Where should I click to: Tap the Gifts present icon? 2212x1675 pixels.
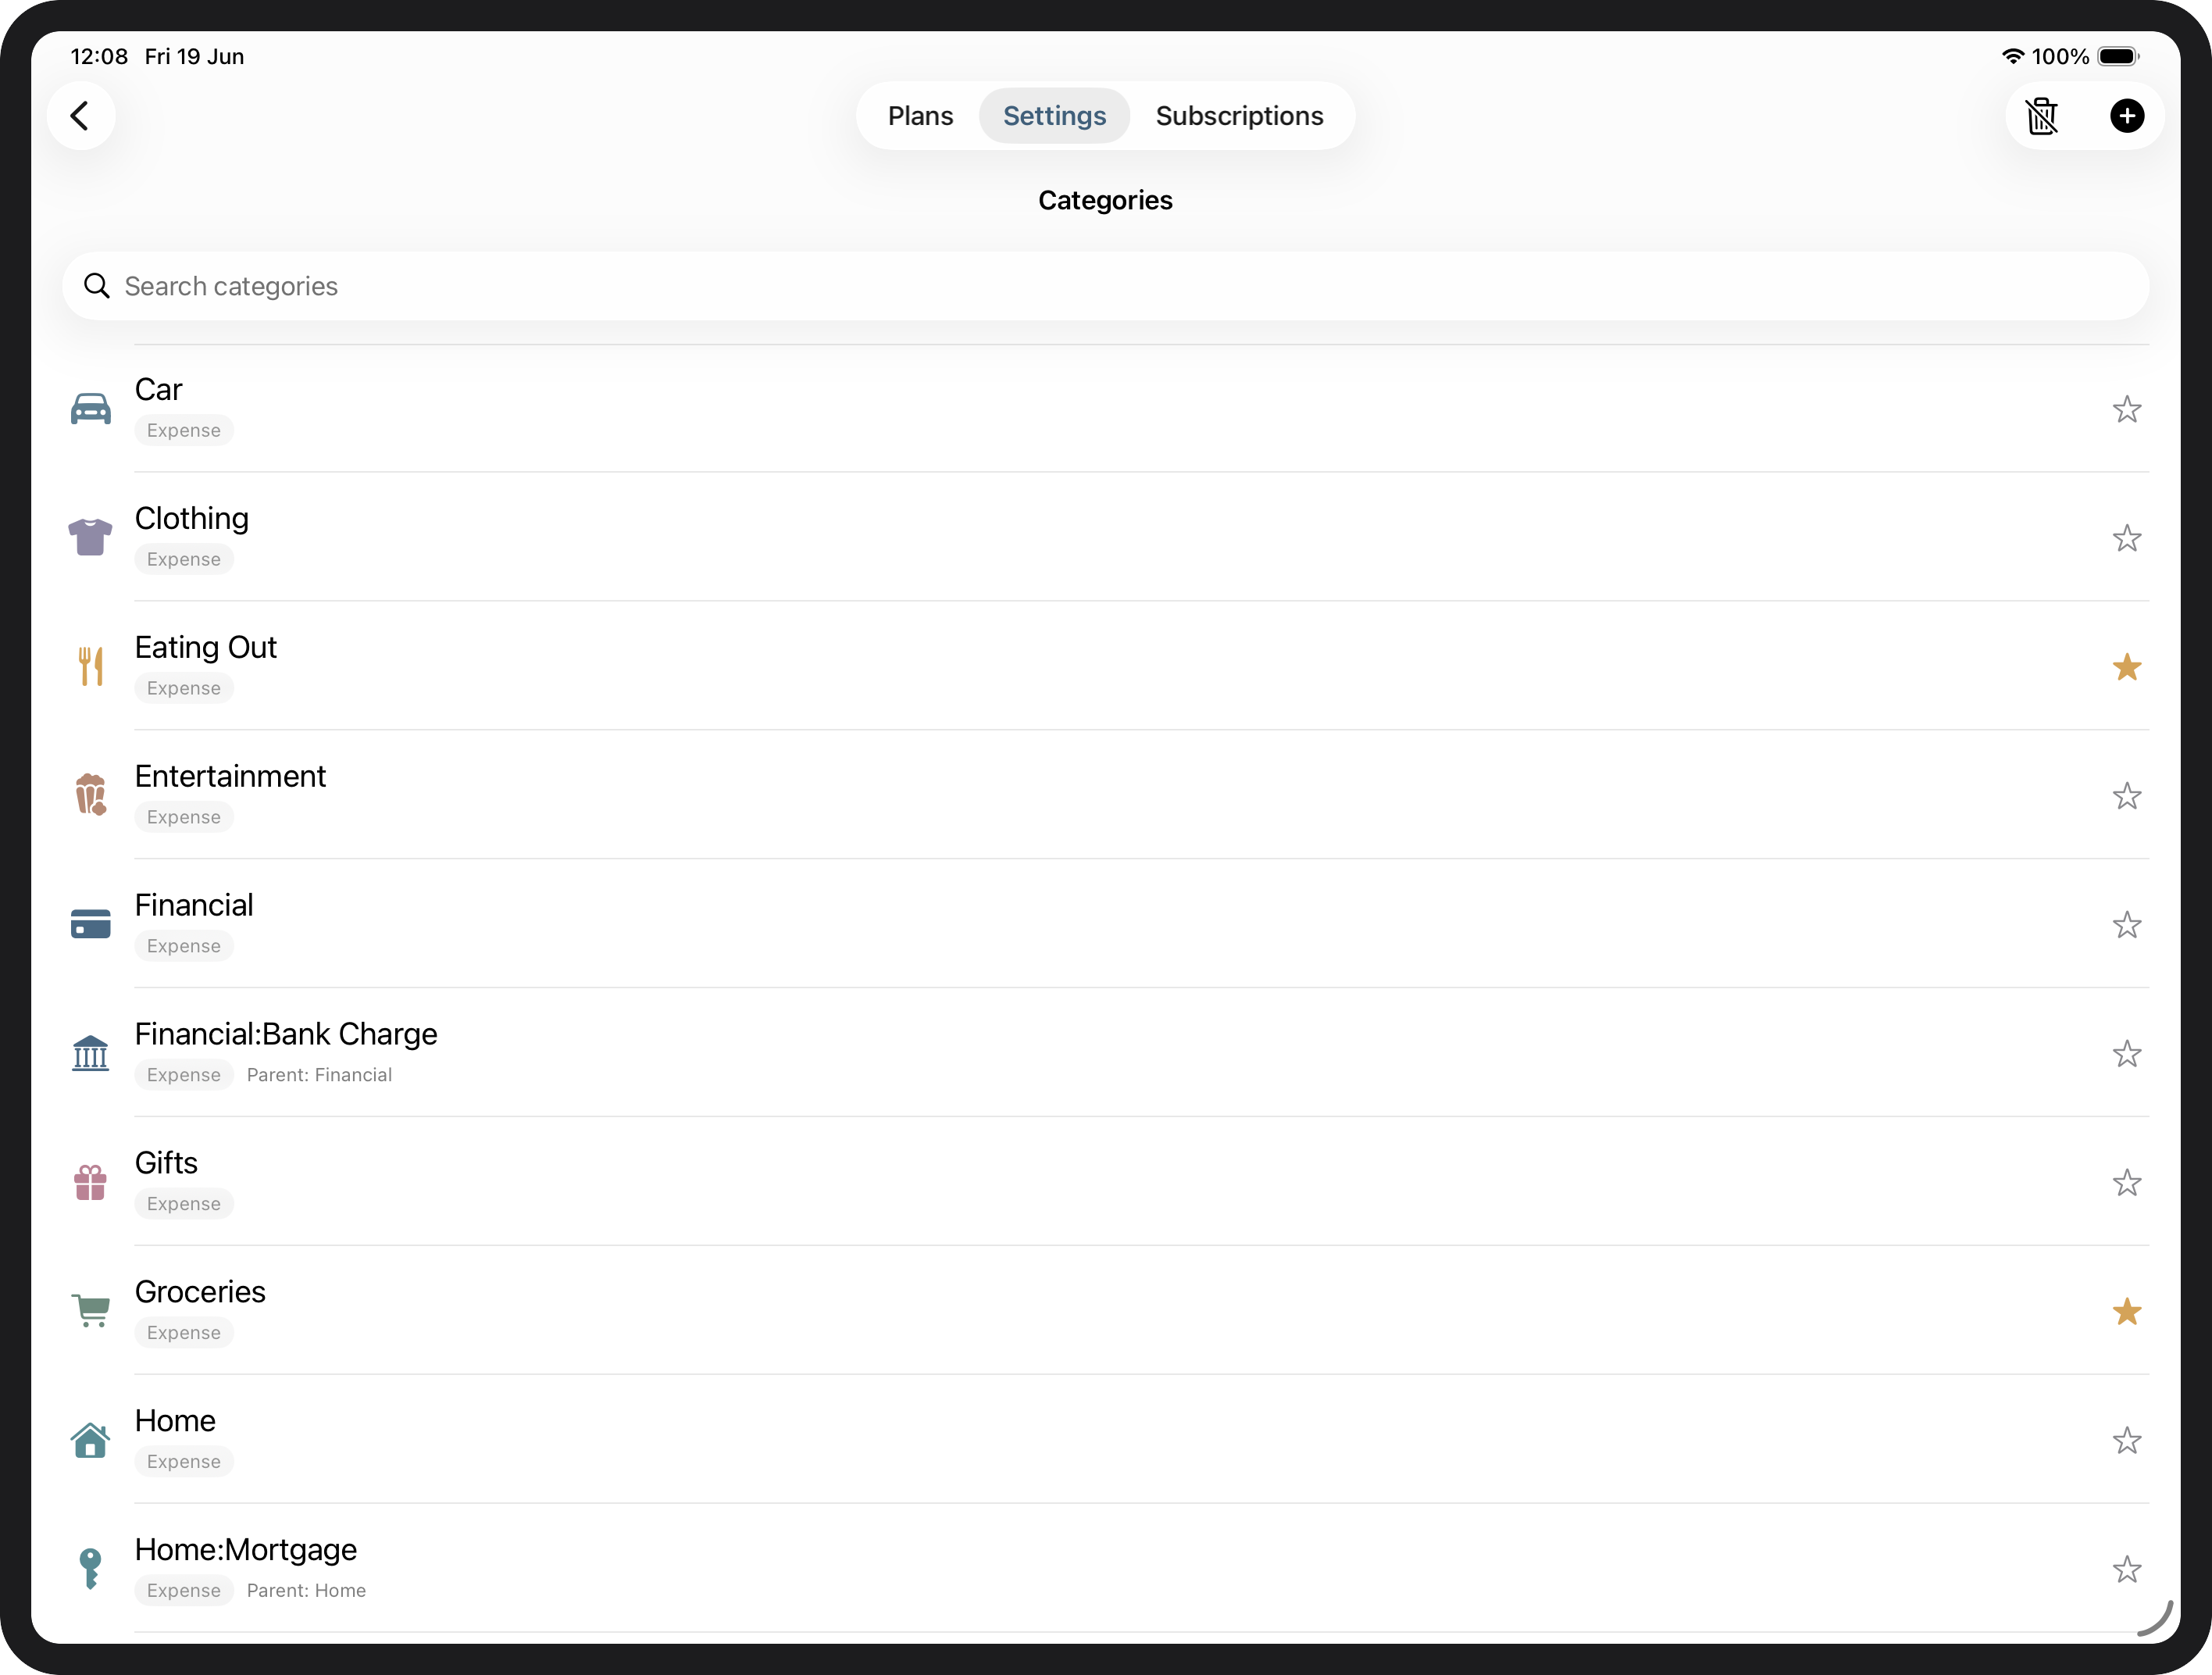91,1182
